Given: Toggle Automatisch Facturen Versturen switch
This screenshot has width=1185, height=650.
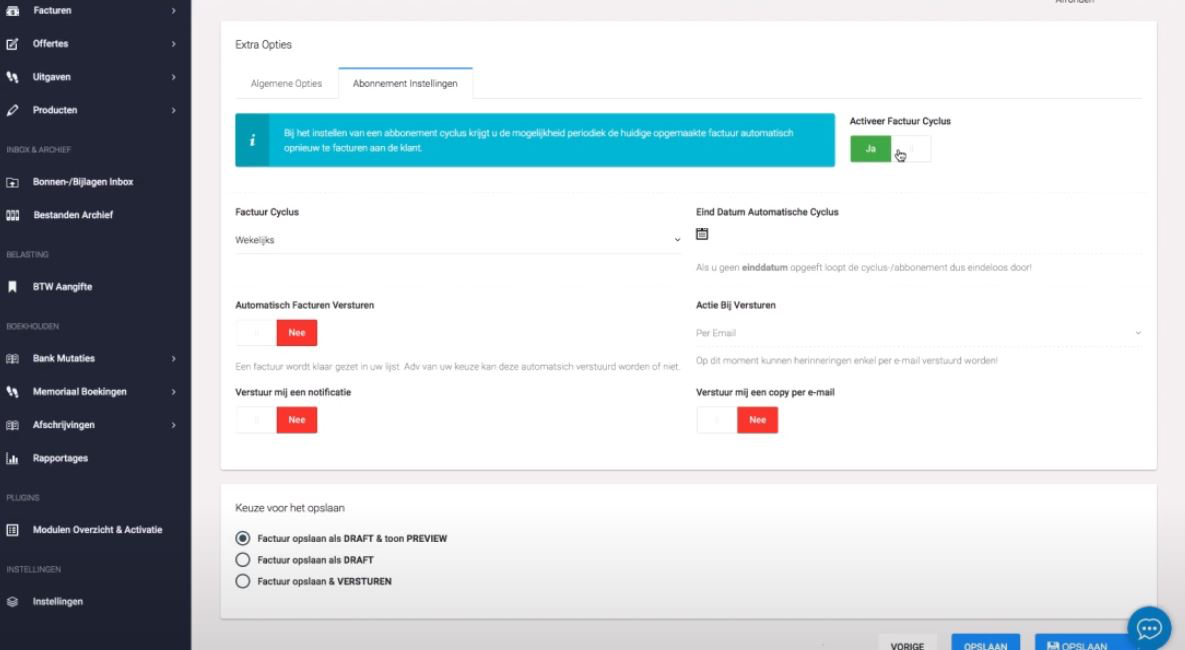Looking at the screenshot, I should click(277, 333).
